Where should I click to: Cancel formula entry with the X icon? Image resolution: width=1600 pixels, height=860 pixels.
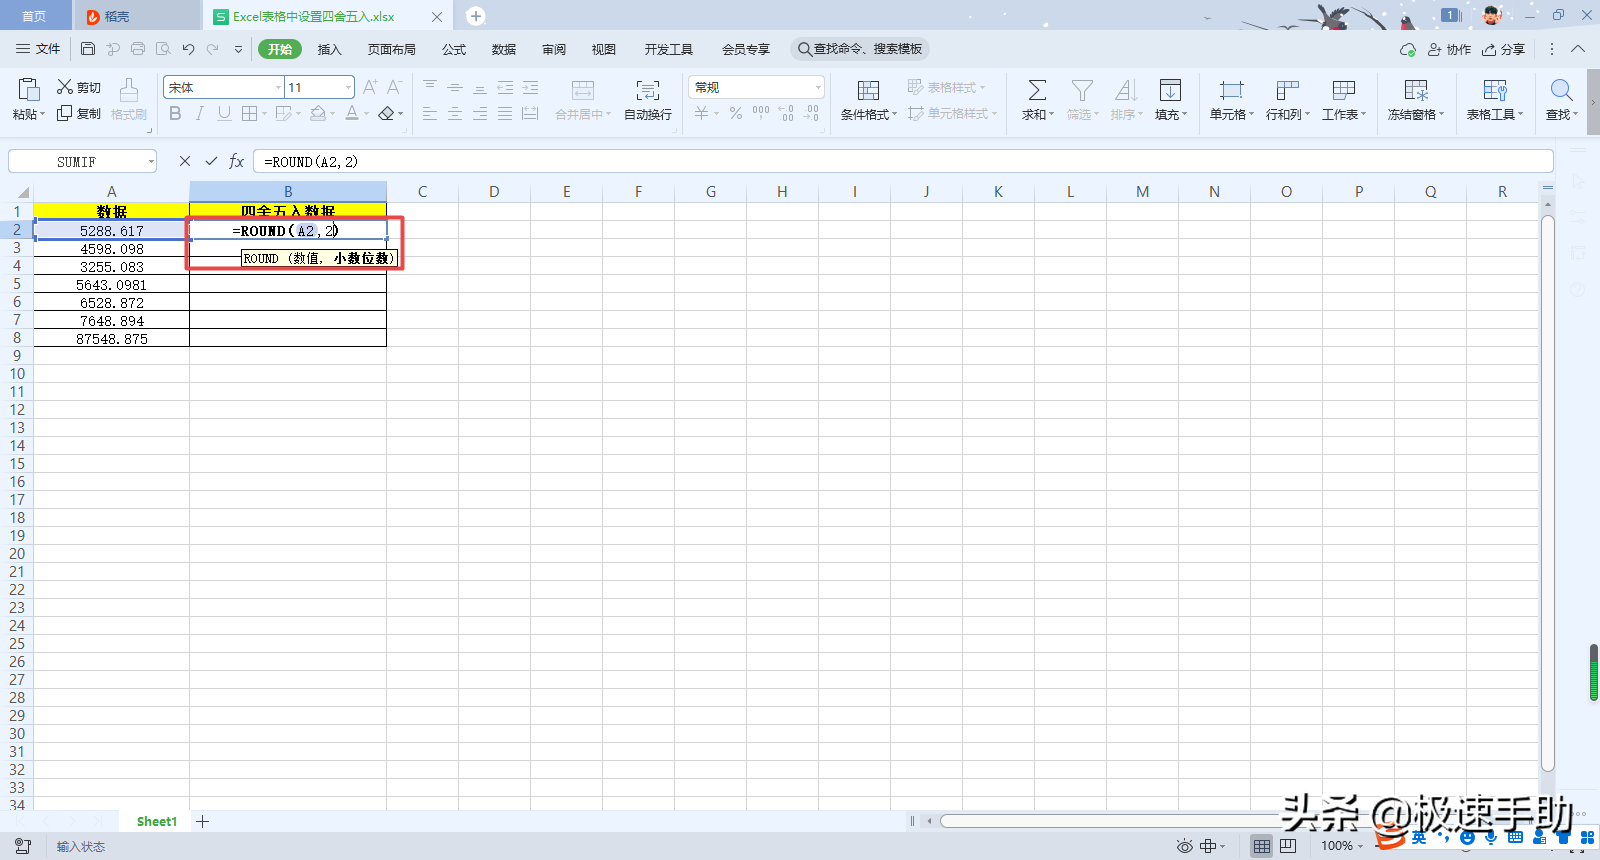pos(185,161)
